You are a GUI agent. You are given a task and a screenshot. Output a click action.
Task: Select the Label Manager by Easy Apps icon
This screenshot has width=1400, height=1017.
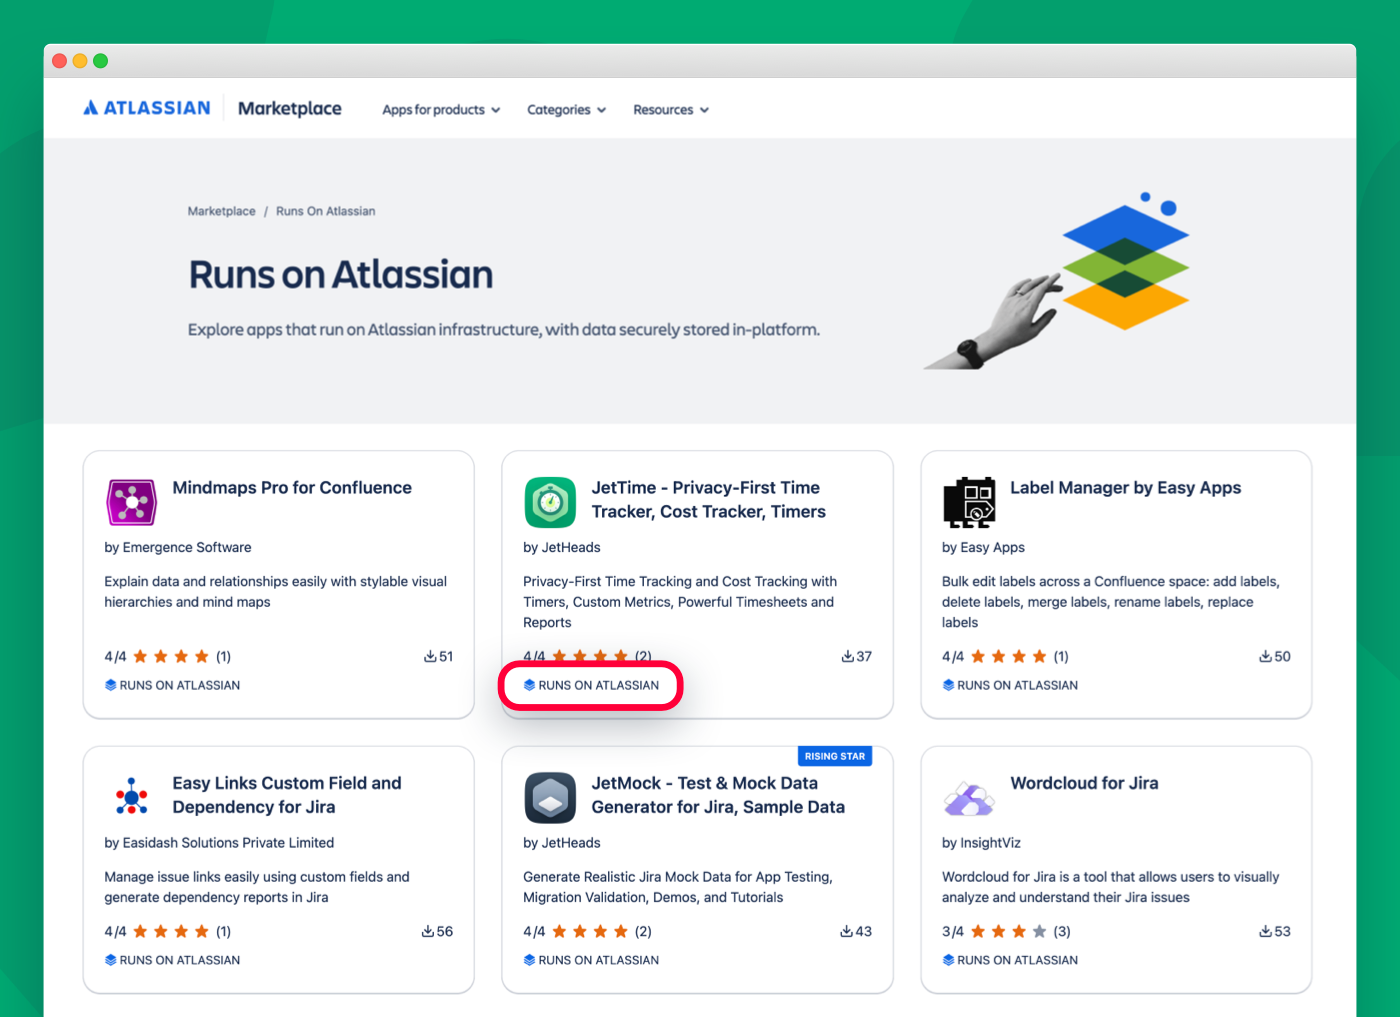[969, 502]
